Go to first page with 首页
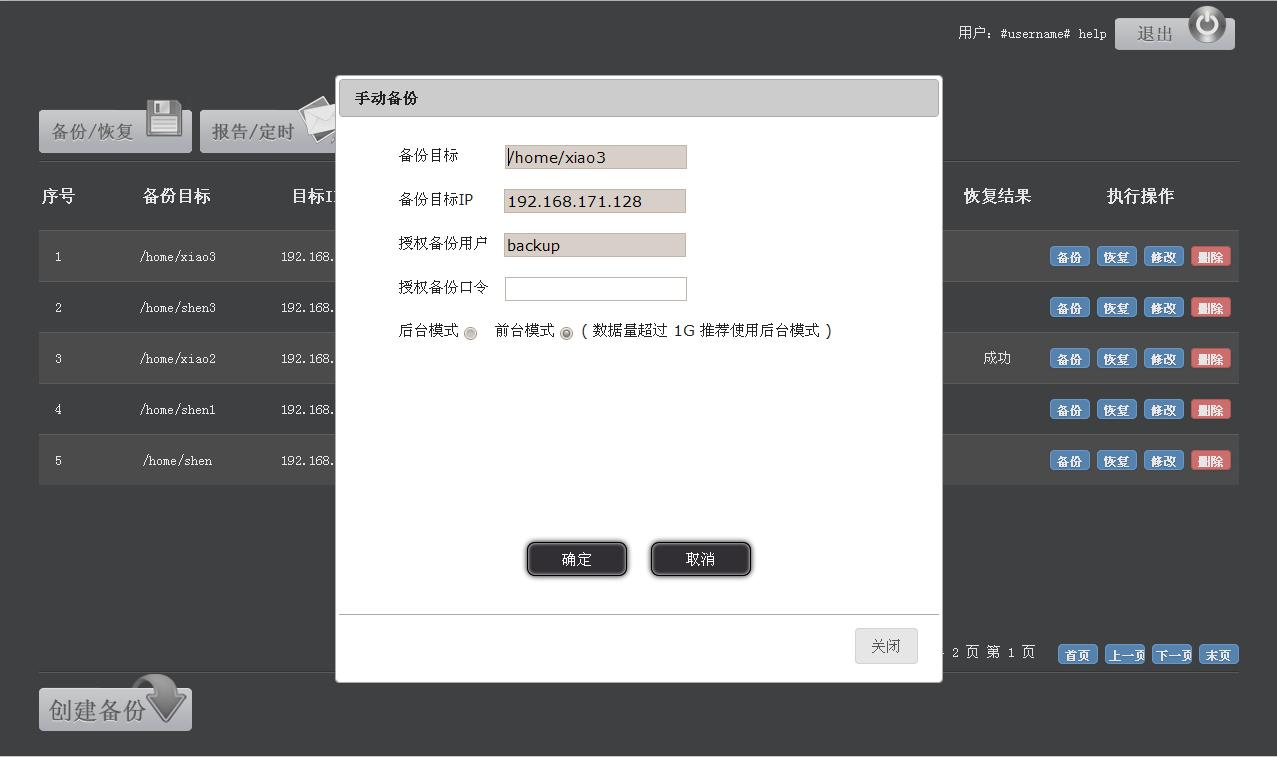This screenshot has height=757, width=1277. coord(1077,655)
